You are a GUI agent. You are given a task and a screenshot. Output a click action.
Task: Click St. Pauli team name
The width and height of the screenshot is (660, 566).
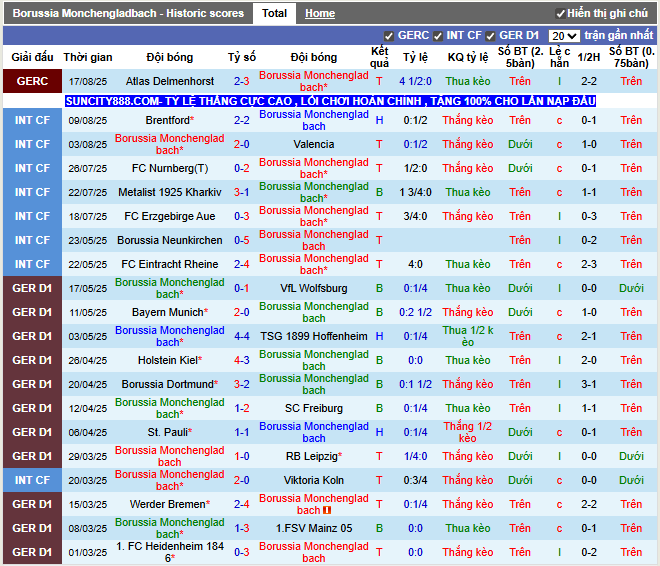point(170,432)
